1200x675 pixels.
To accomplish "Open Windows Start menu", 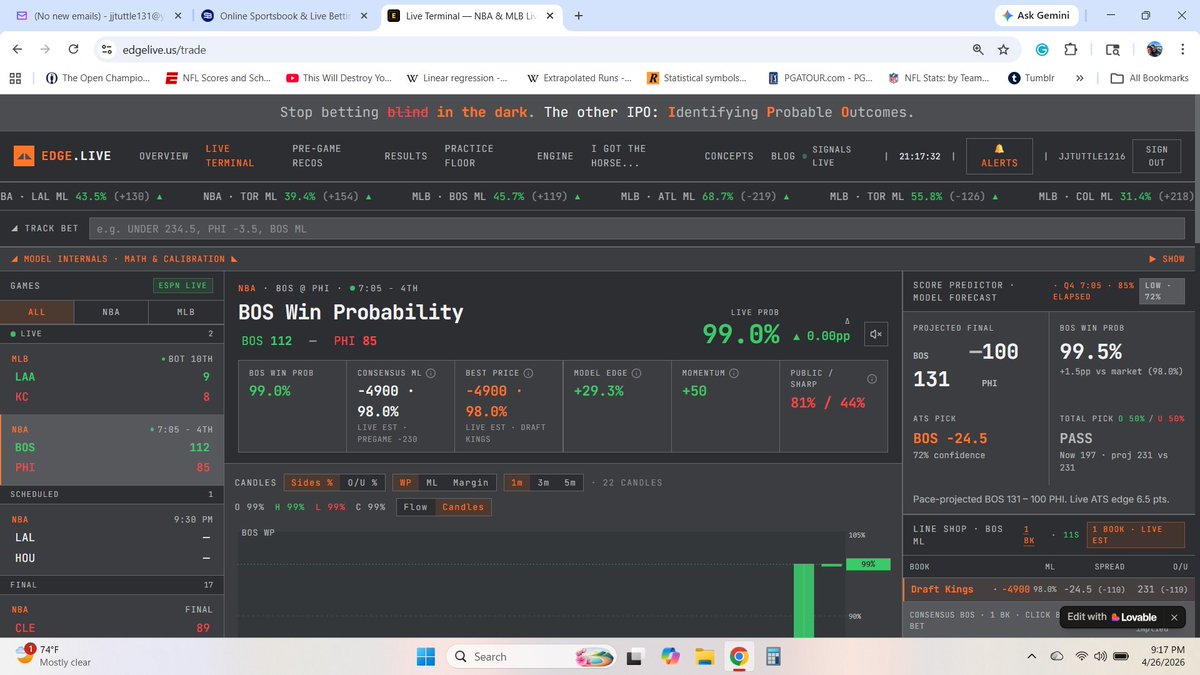I will pyautogui.click(x=426, y=656).
